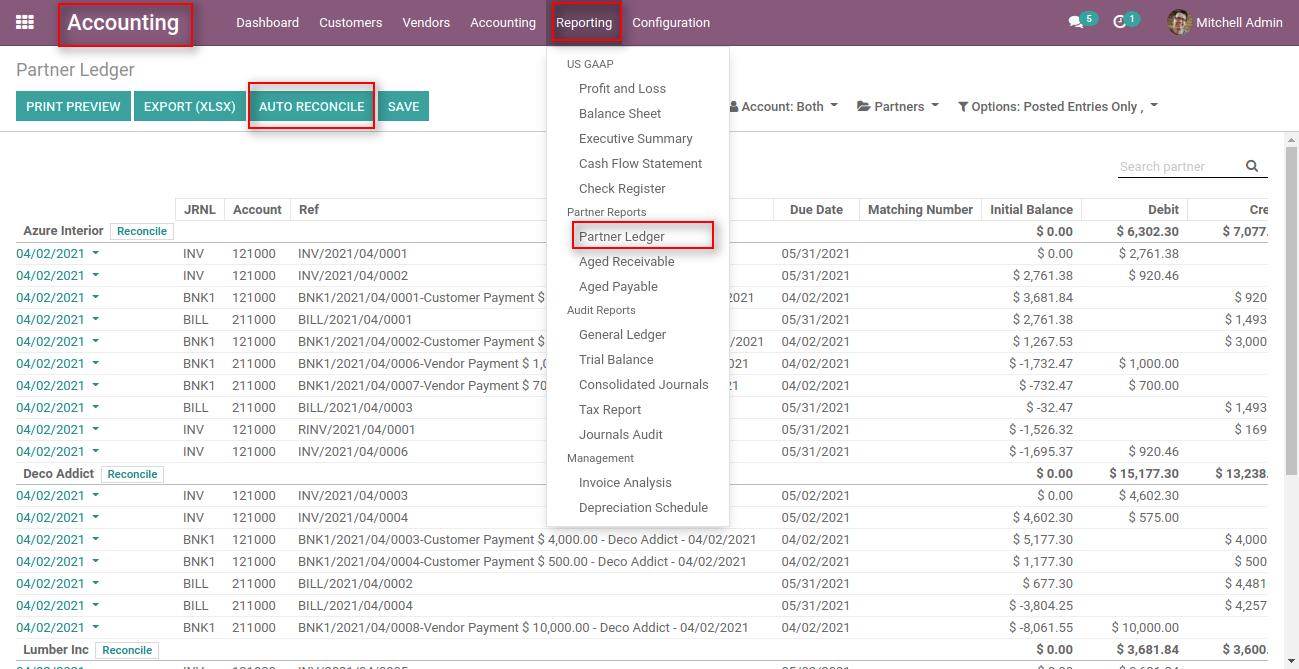Image resolution: width=1299 pixels, height=669 pixels.
Task: Select Balance Sheet report
Action: [x=620, y=113]
